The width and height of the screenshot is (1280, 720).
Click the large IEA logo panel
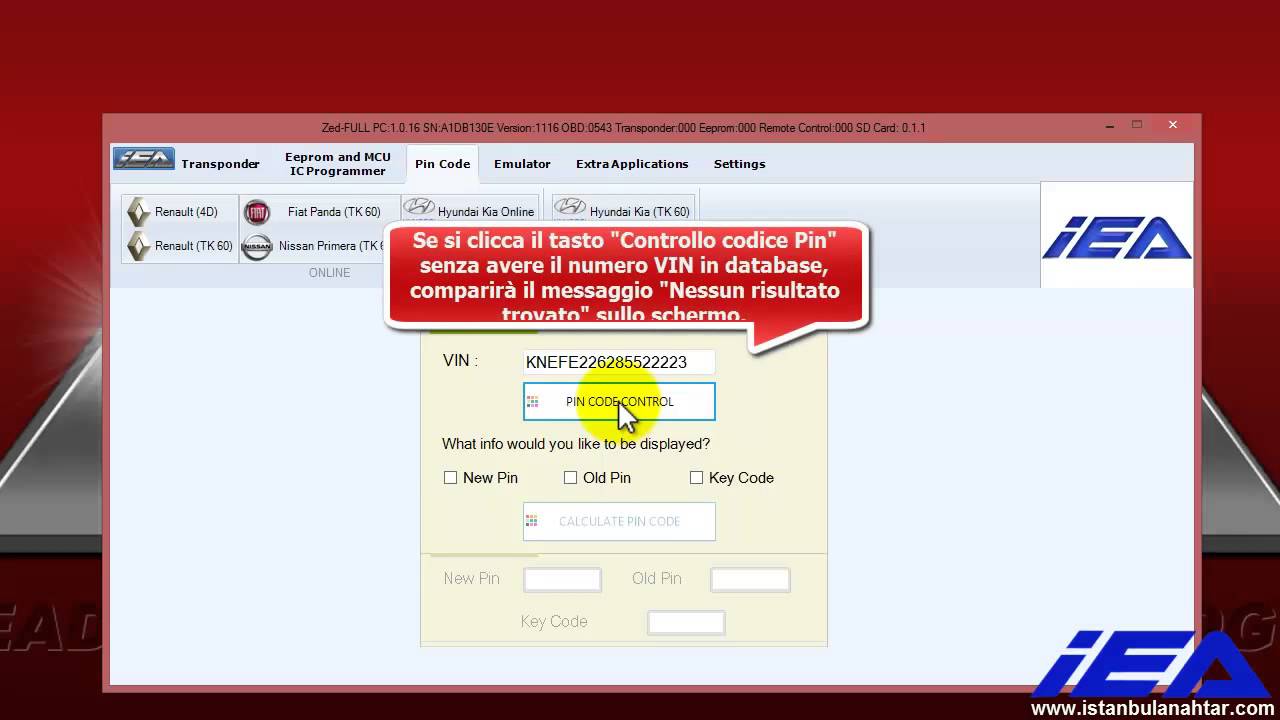(1117, 235)
